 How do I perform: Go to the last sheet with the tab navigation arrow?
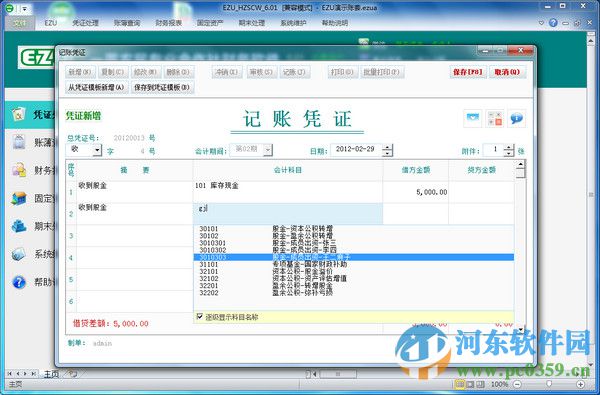pyautogui.click(x=34, y=373)
